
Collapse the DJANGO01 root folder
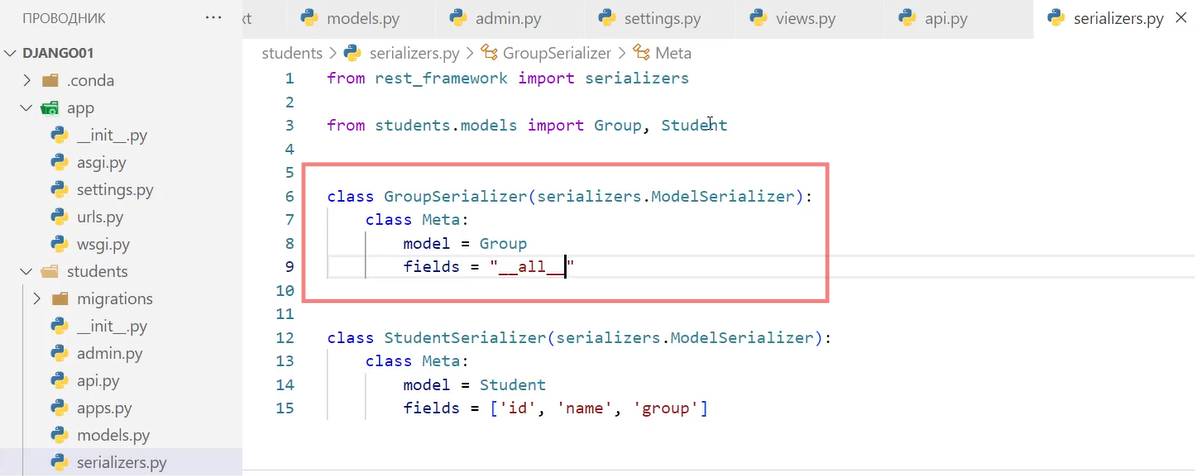point(11,53)
